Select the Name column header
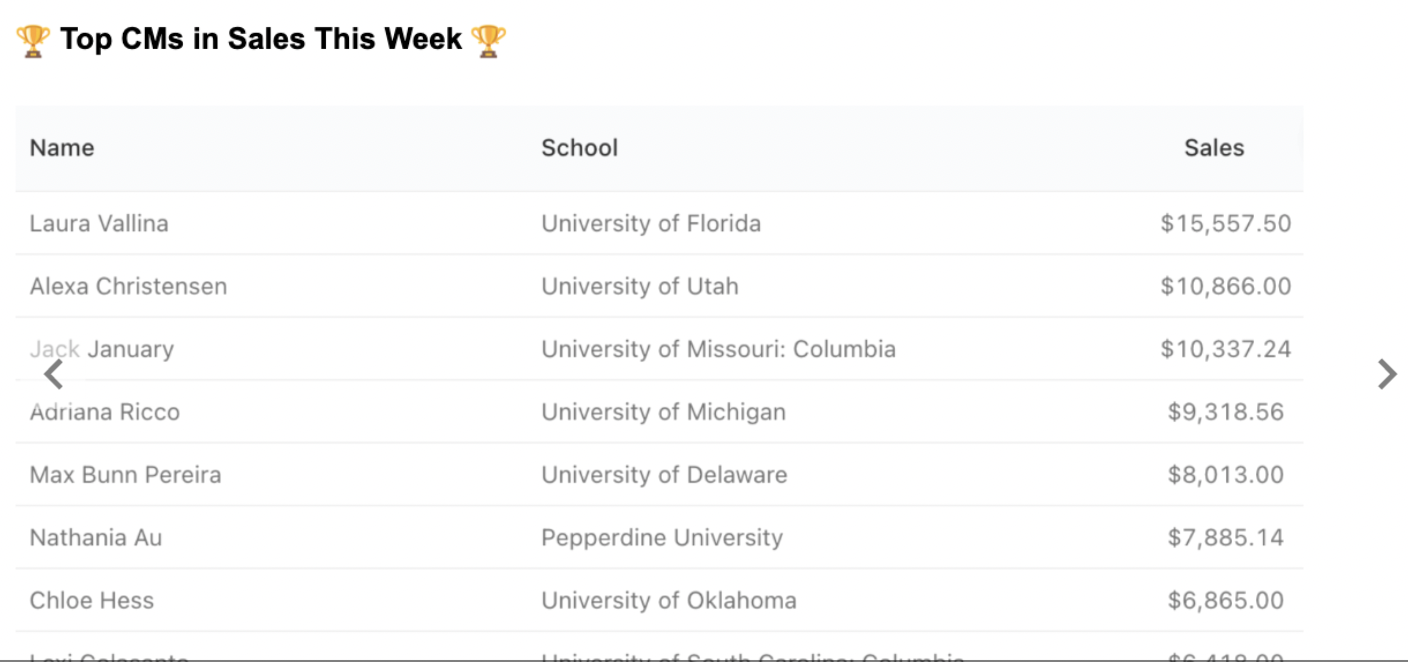The image size is (1408, 662). tap(62, 148)
